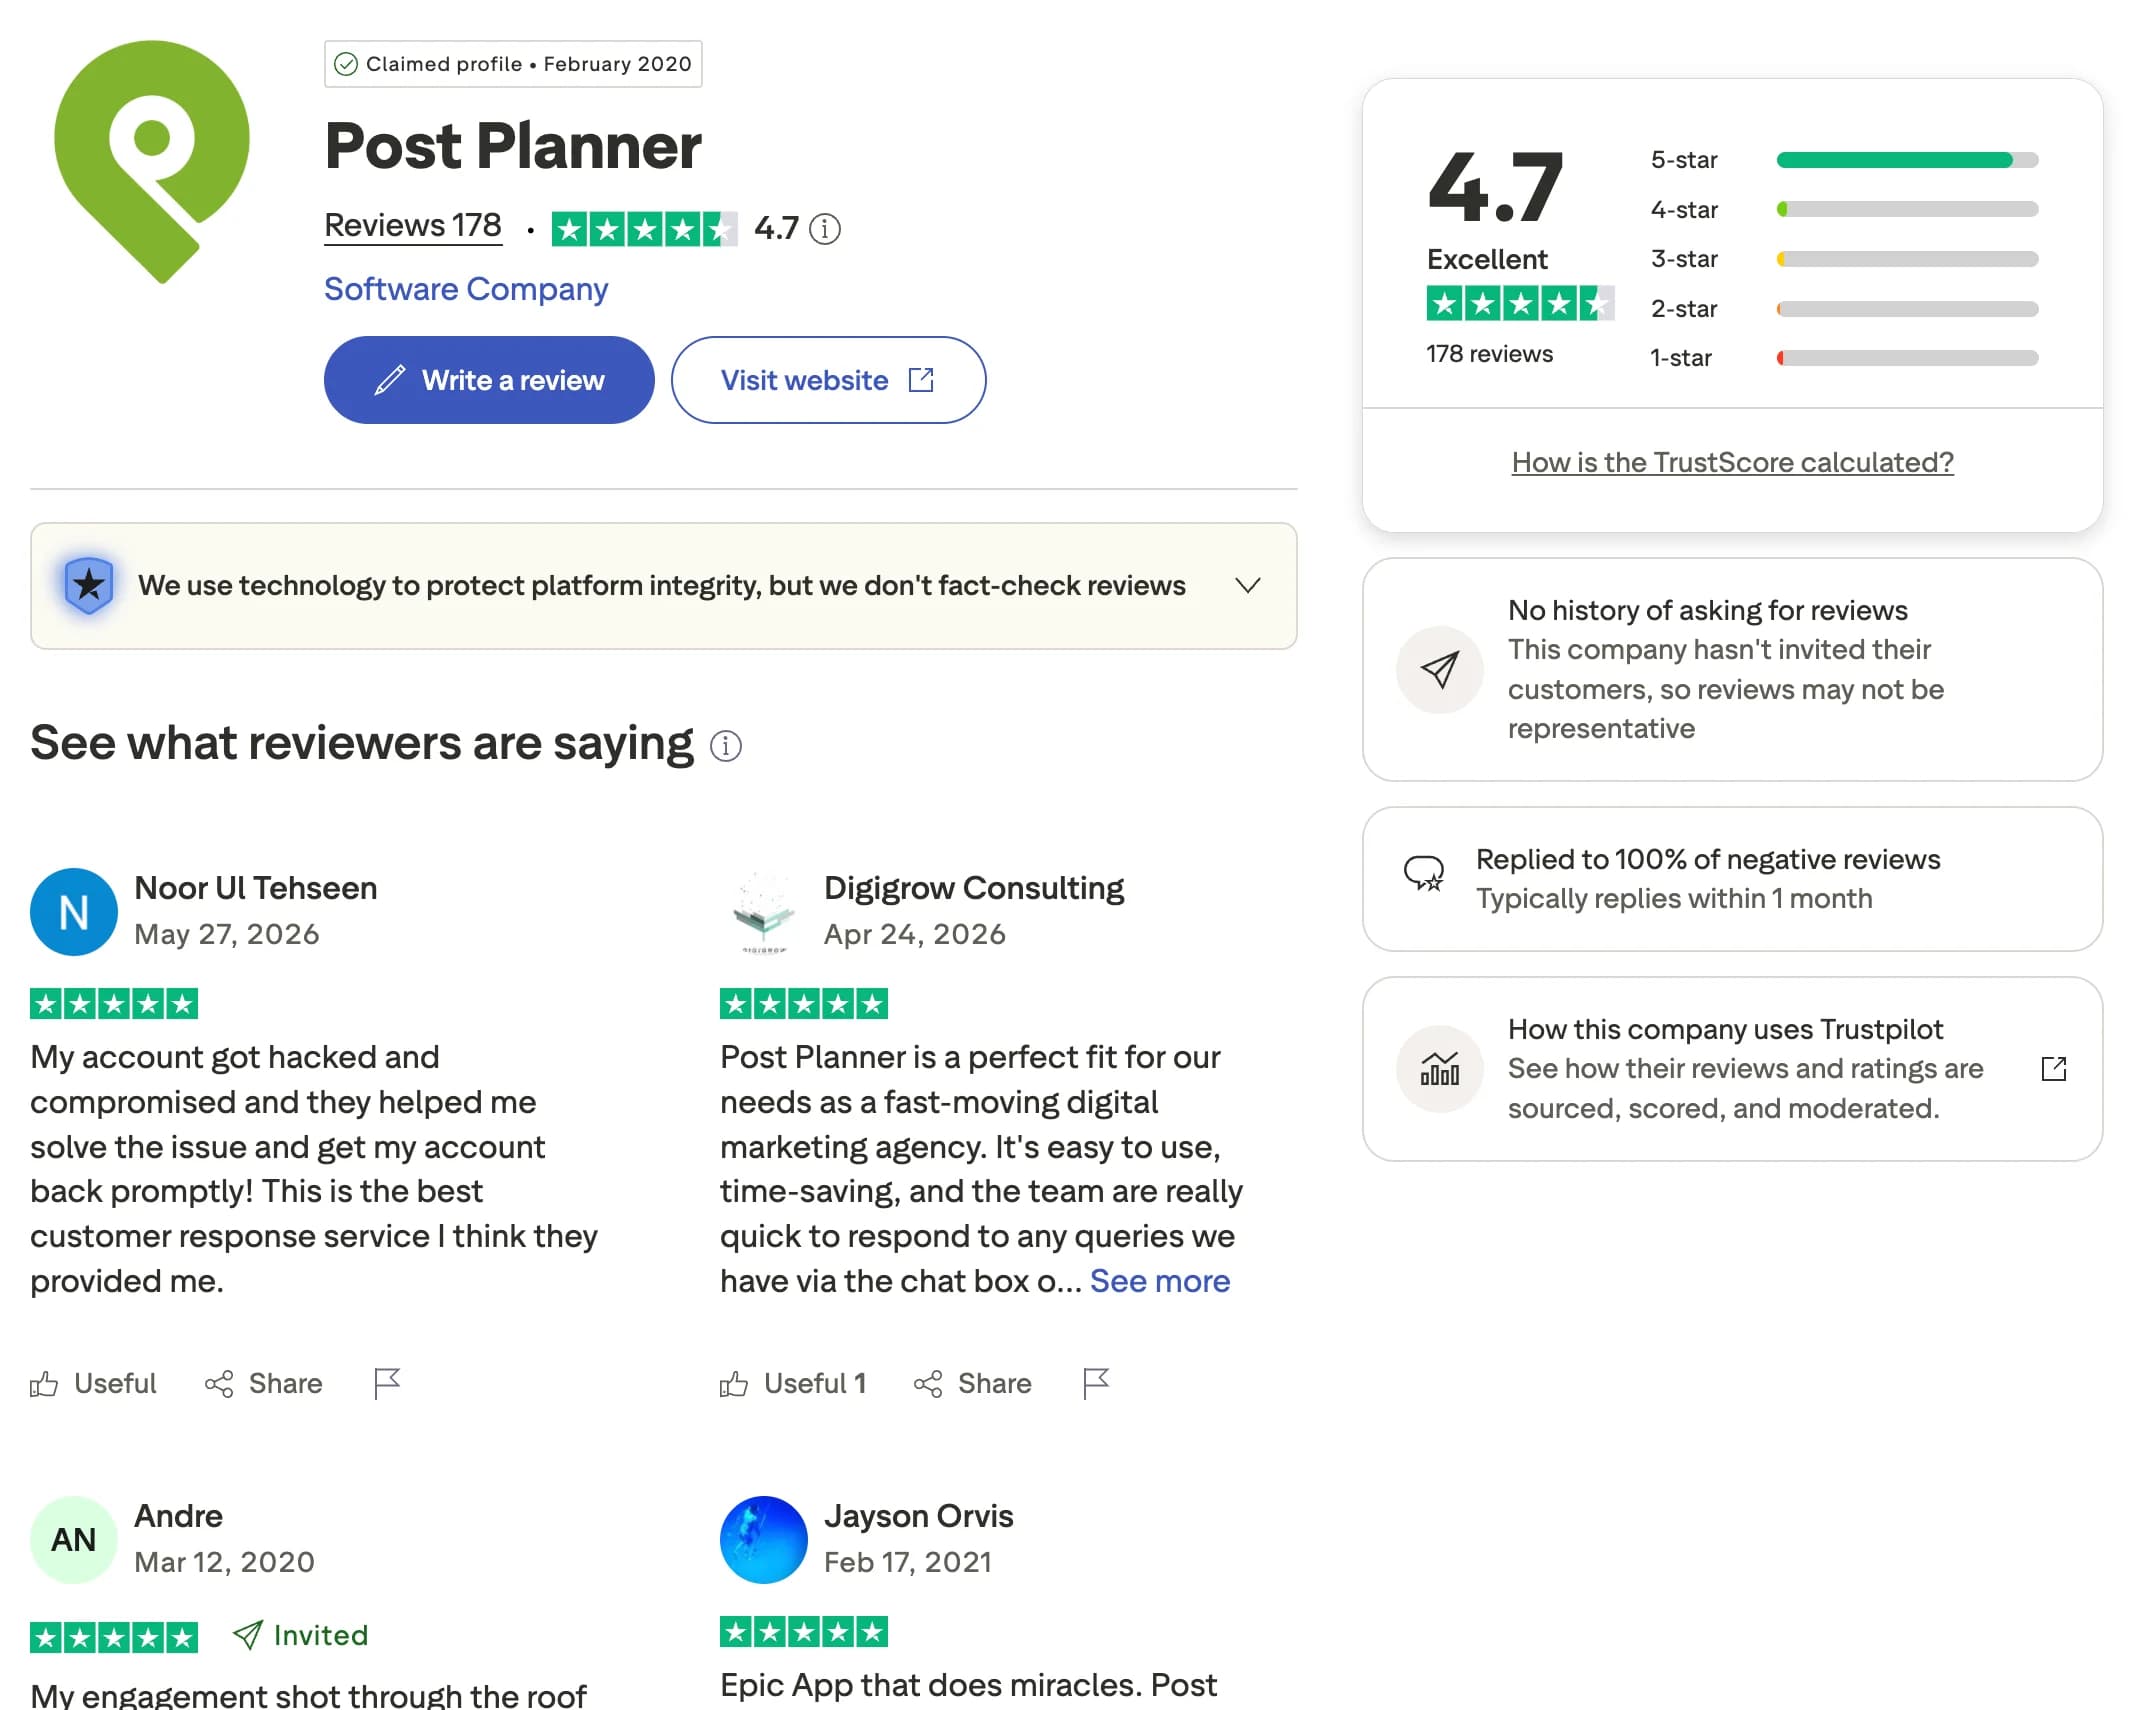Filter reviews by the 1-star bar

[1906, 358]
